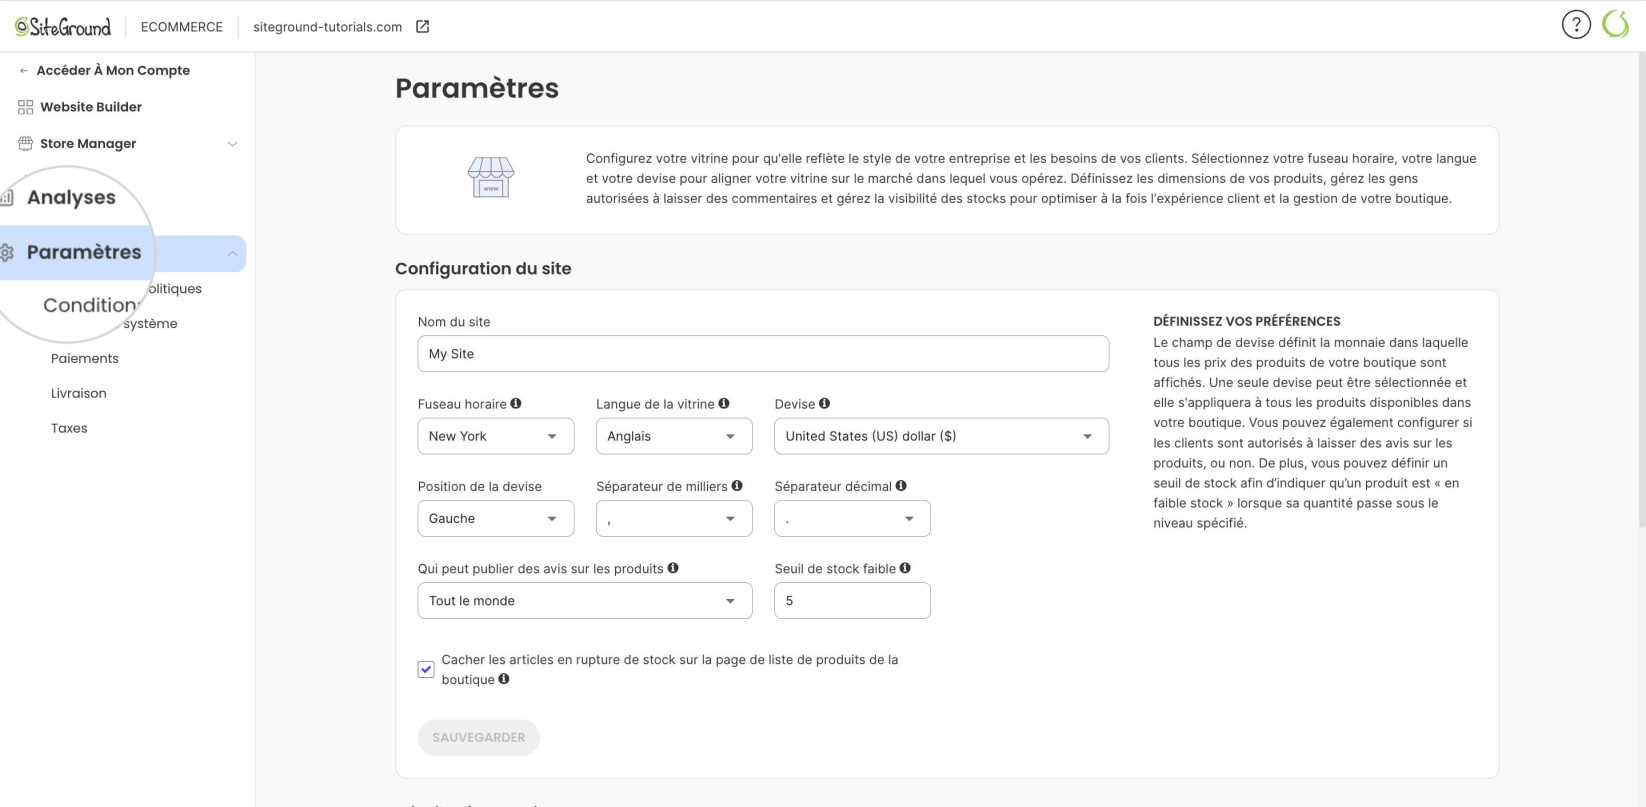
Task: Click the Website Builder grid icon
Action: (26, 107)
